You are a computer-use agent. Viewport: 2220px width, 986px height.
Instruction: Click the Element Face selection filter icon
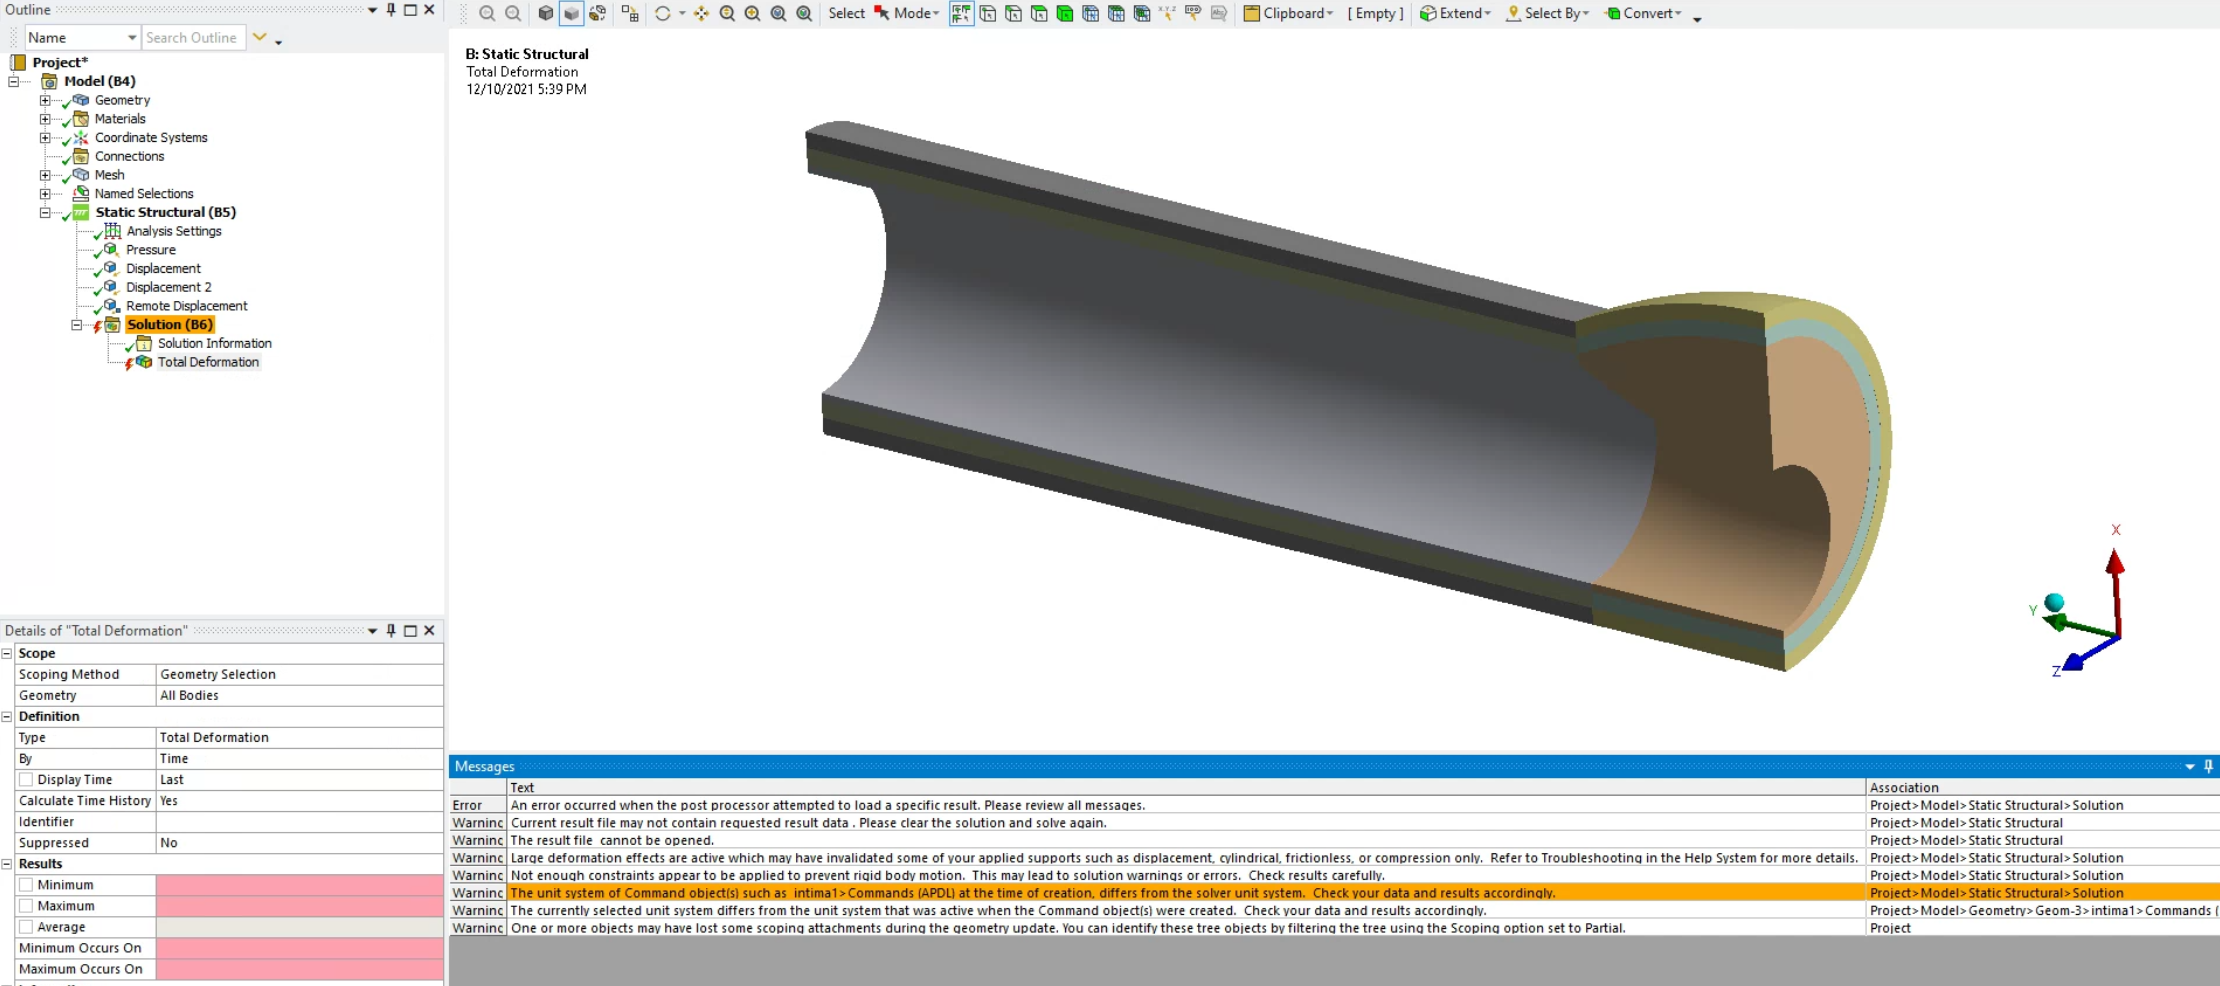pyautogui.click(x=1116, y=13)
